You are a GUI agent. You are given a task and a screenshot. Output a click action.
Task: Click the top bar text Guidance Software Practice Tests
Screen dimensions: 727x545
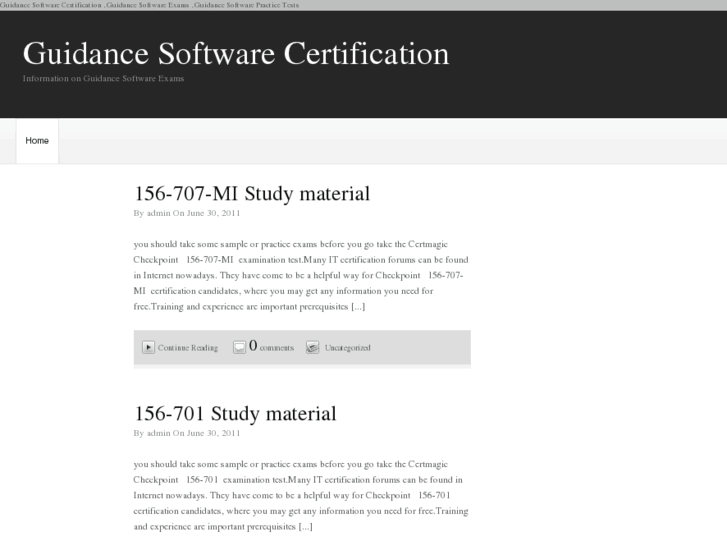tap(247, 5)
